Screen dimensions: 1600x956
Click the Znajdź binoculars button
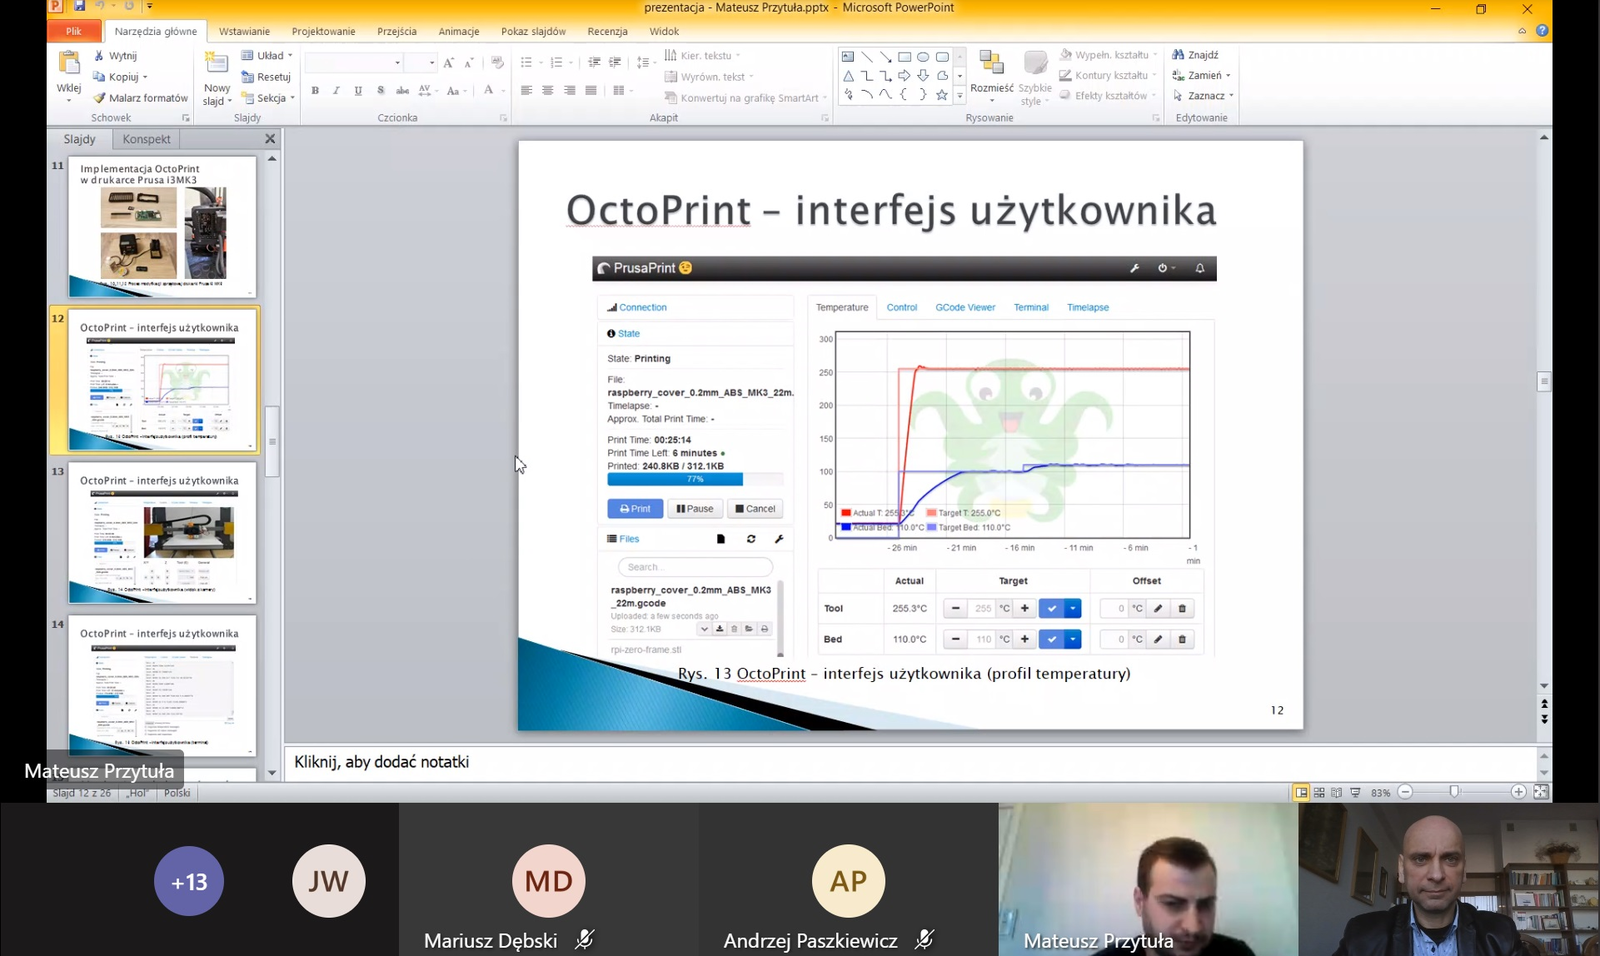(1196, 55)
